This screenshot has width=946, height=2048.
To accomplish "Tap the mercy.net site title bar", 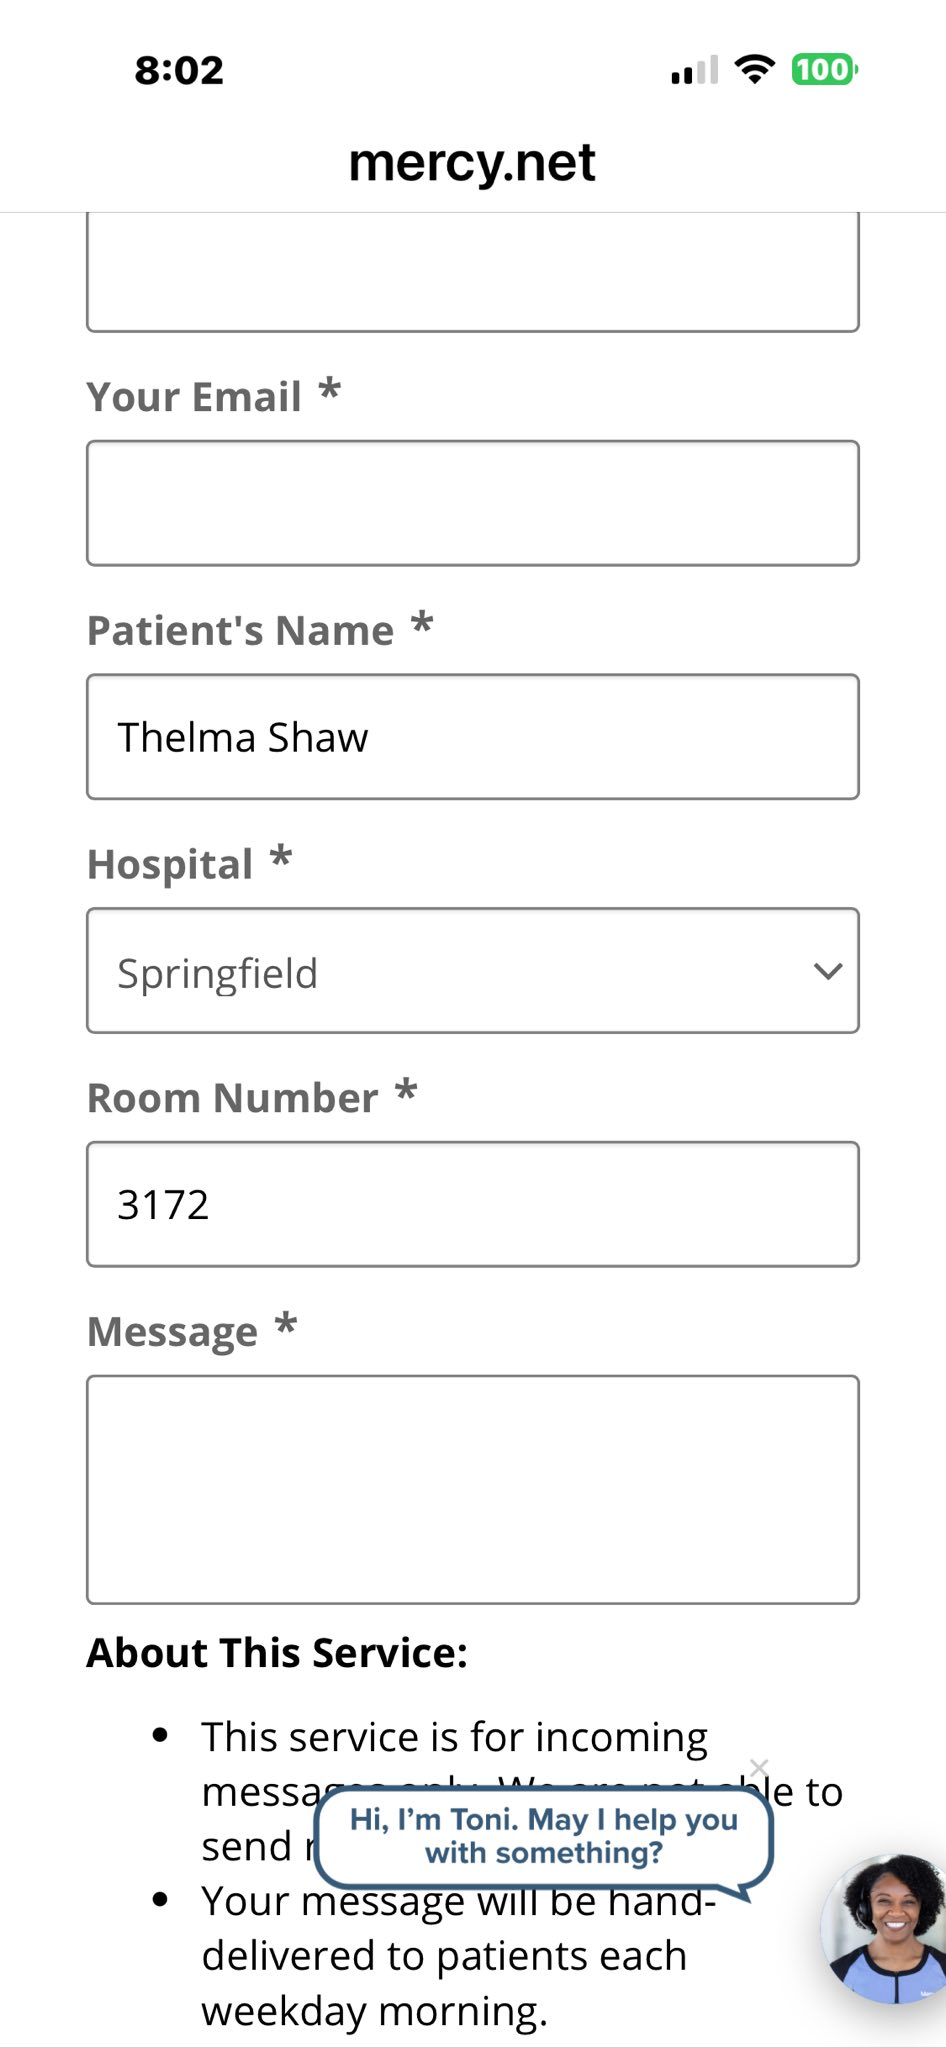I will 472,163.
